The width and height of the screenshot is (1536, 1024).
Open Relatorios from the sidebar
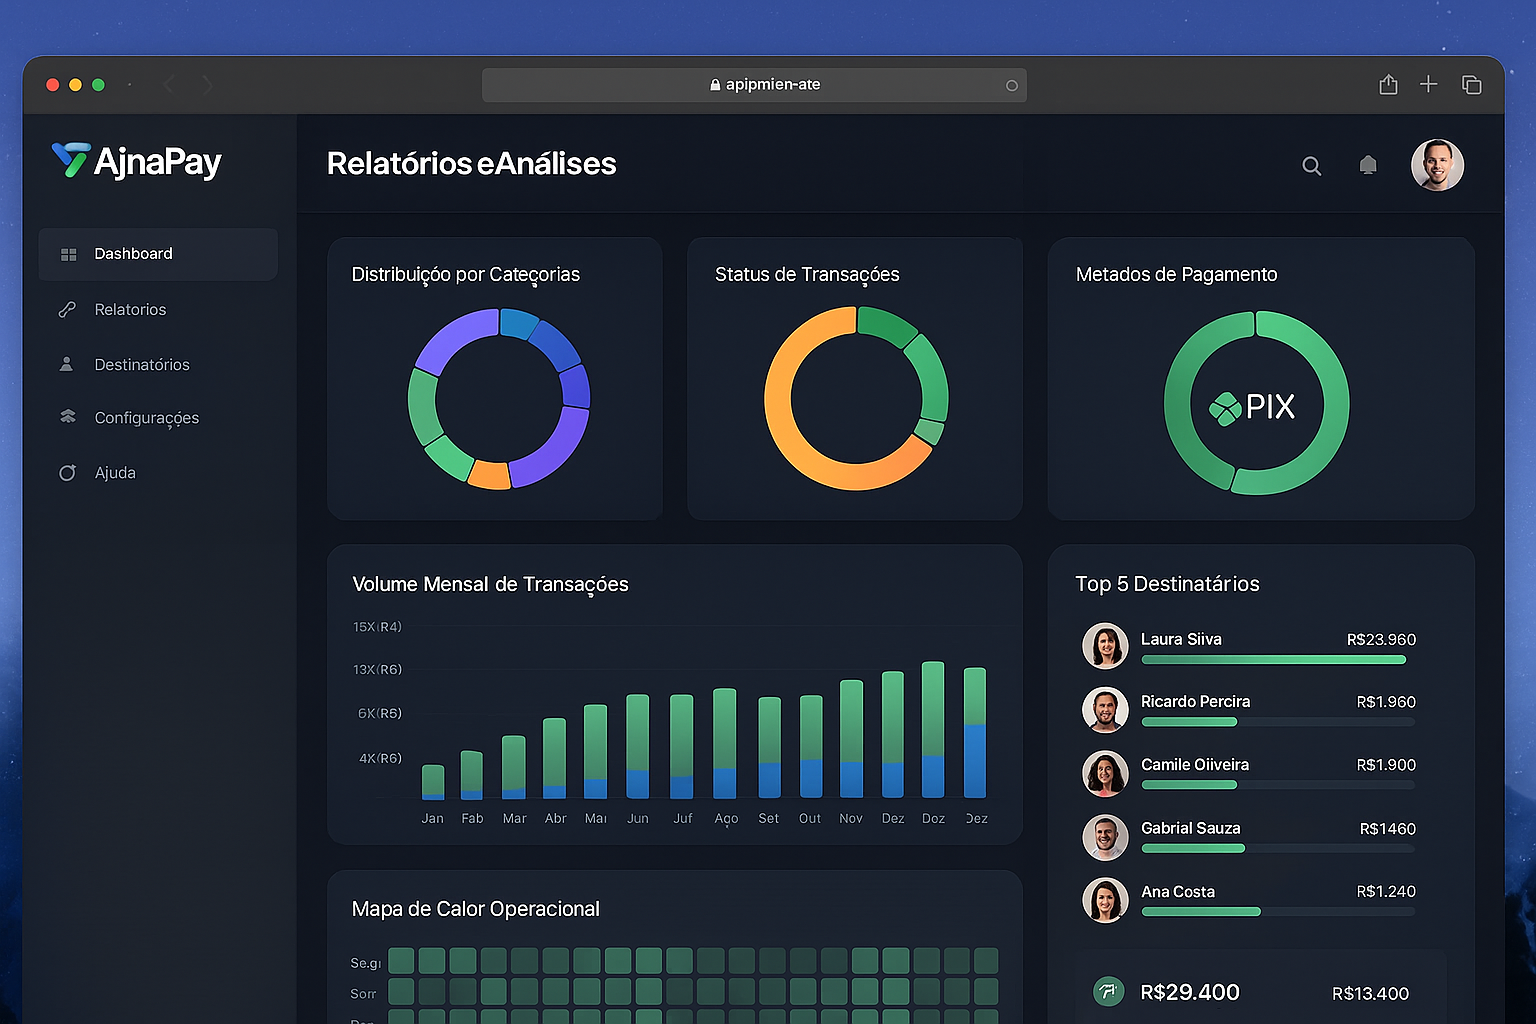130,309
